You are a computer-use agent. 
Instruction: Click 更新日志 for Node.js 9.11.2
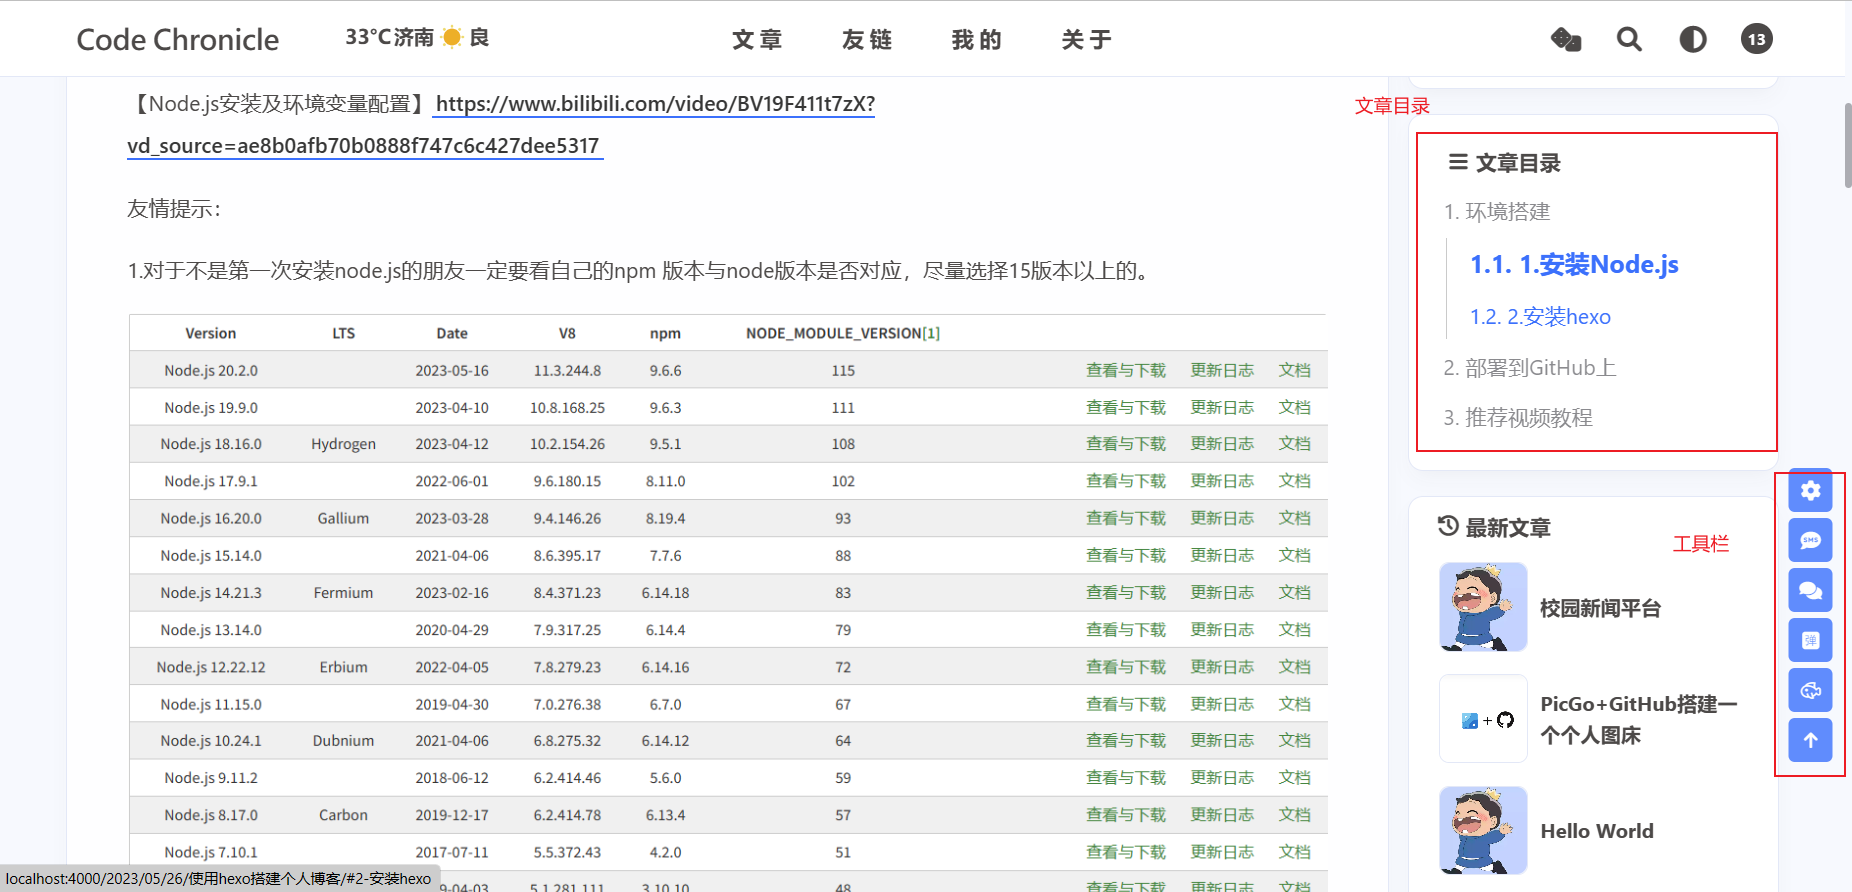point(1222,778)
